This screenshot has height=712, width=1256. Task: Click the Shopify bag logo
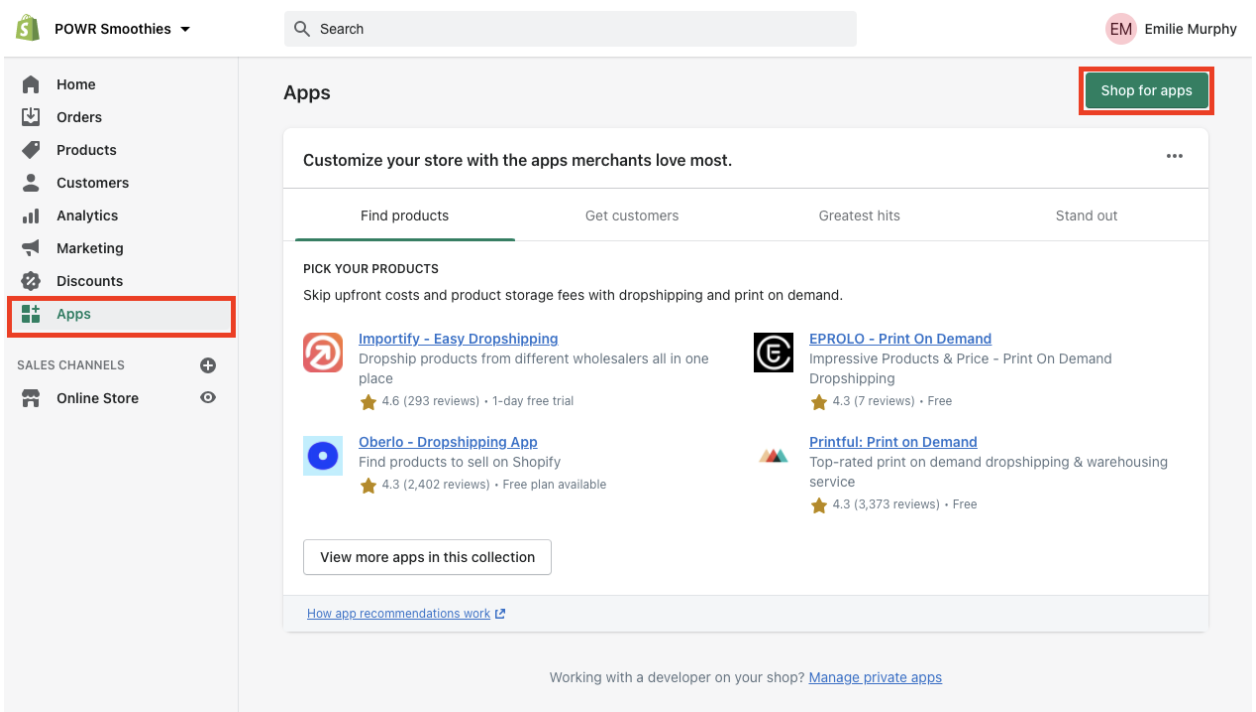coord(27,28)
